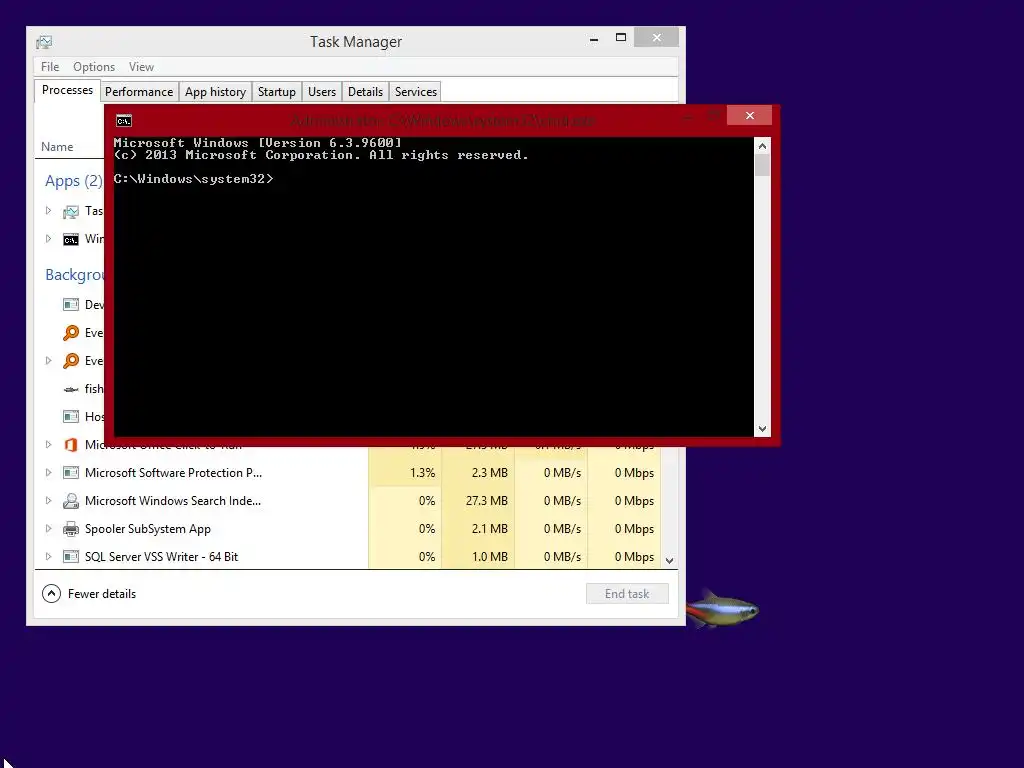Collapse view with Fewer details arrow
The width and height of the screenshot is (1024, 768).
point(51,594)
